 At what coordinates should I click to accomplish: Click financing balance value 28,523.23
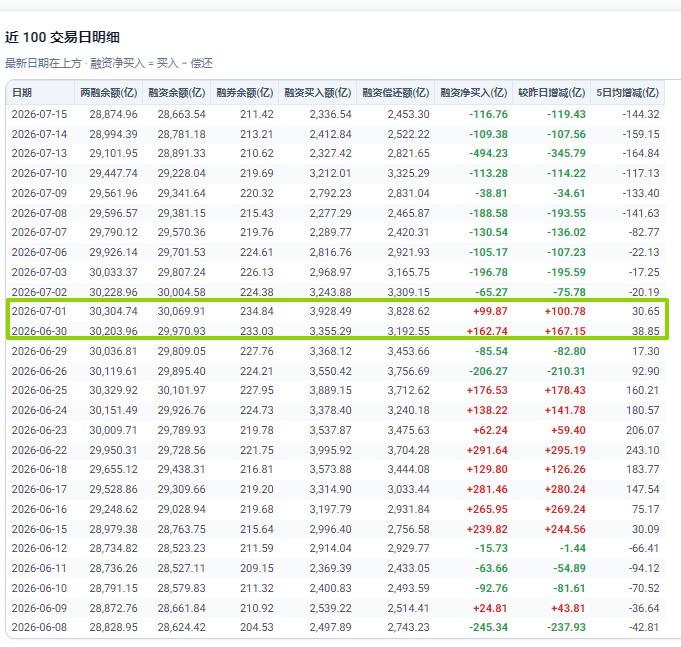click(182, 548)
